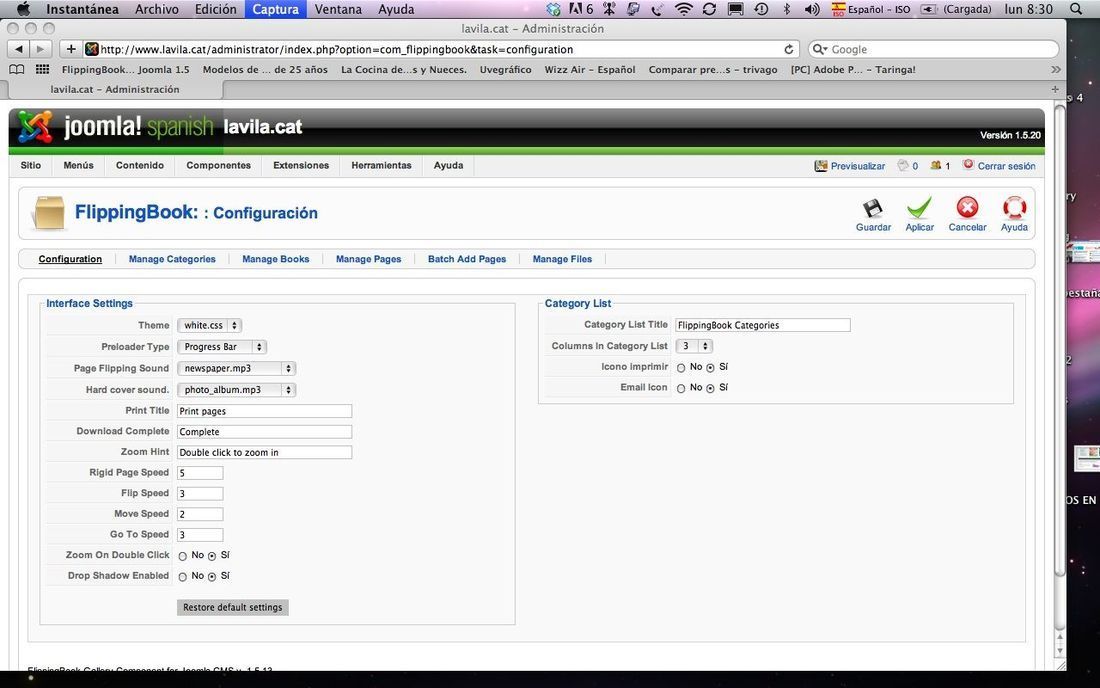The height and width of the screenshot is (688, 1100).
Task: Click the Print Title input field
Action: pos(264,411)
